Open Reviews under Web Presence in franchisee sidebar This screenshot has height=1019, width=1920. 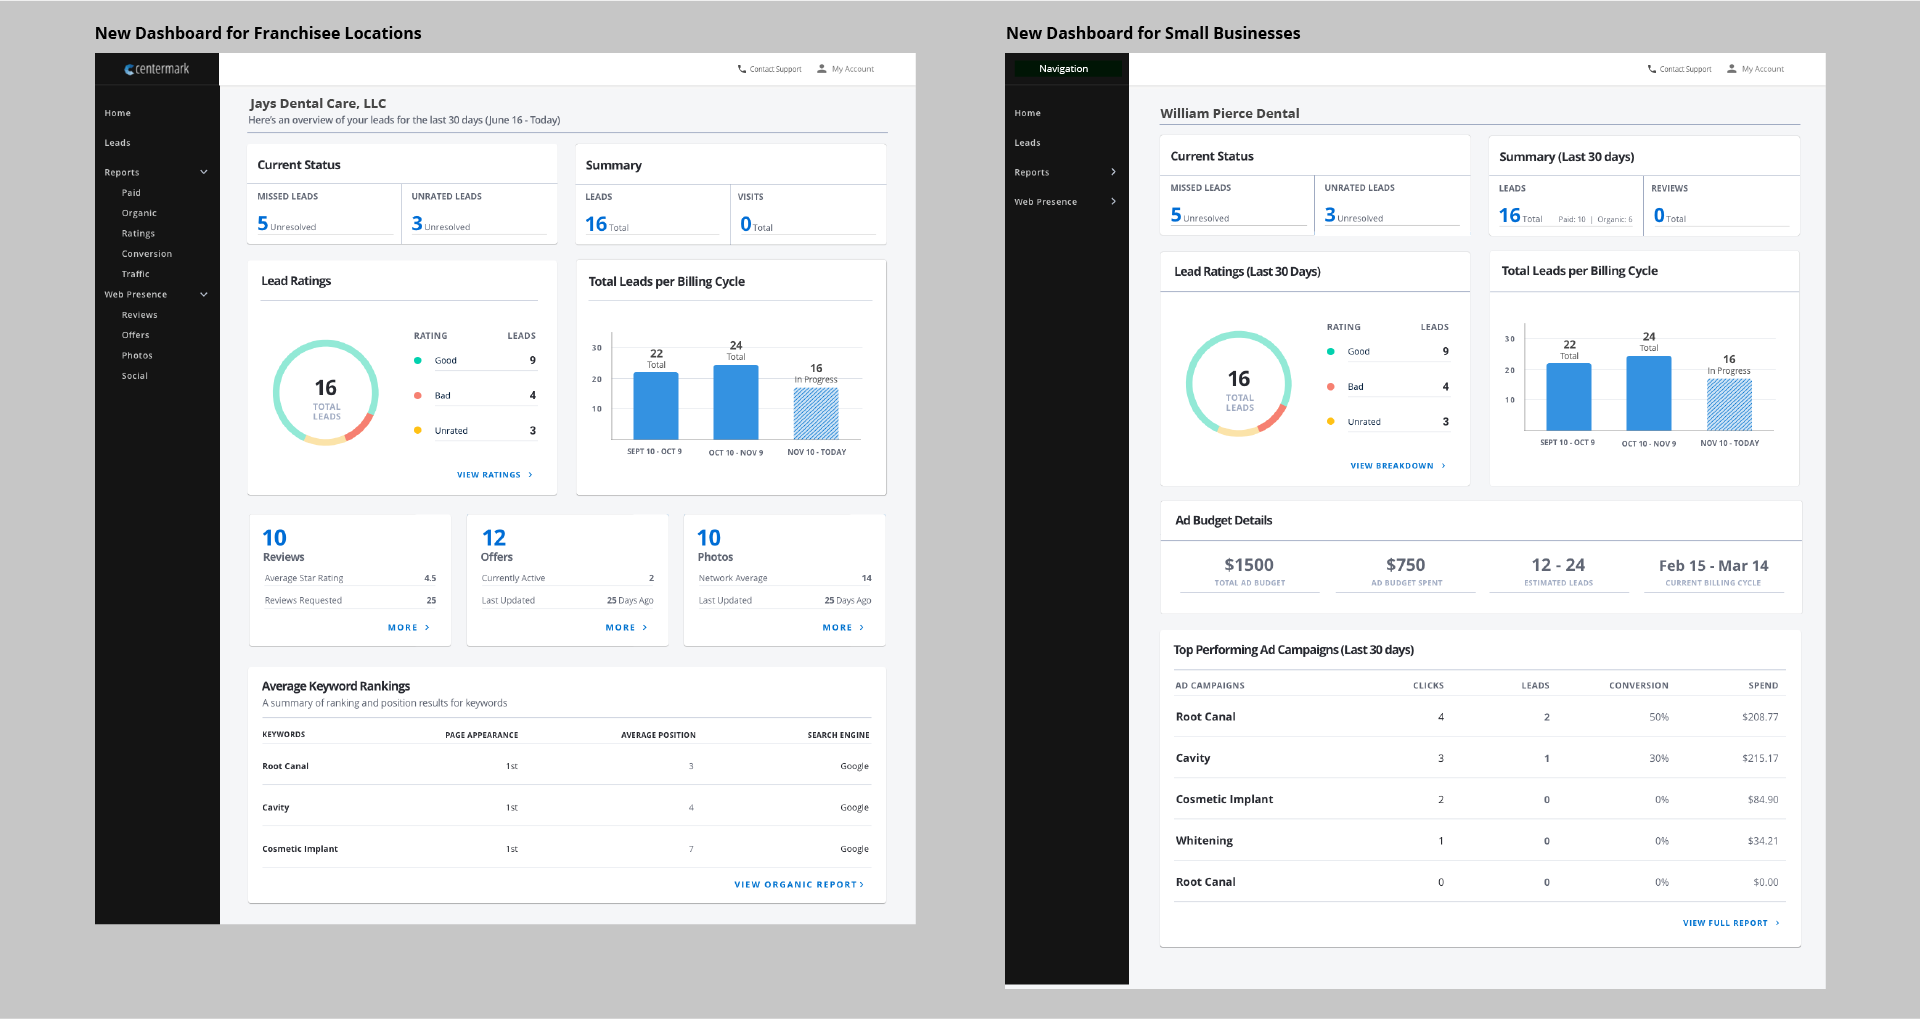140,315
